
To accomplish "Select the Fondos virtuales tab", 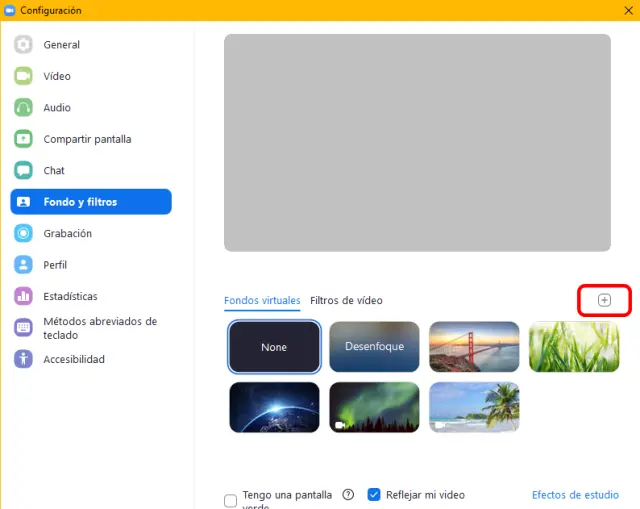I will pyautogui.click(x=262, y=300).
